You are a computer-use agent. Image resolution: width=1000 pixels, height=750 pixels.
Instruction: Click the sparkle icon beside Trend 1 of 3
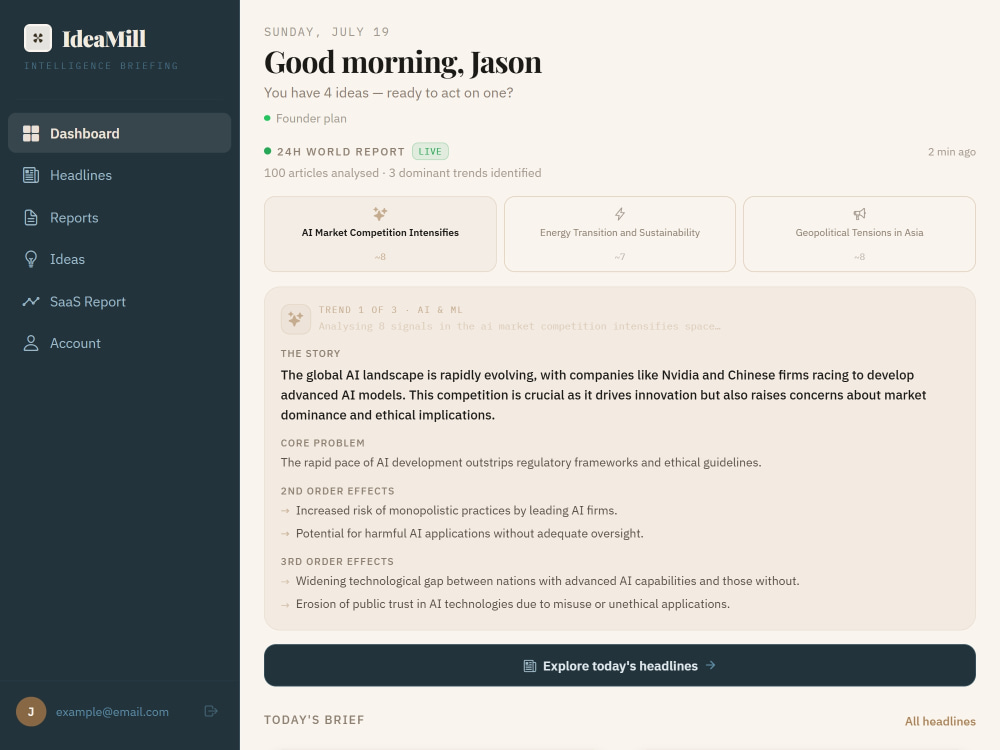[296, 318]
